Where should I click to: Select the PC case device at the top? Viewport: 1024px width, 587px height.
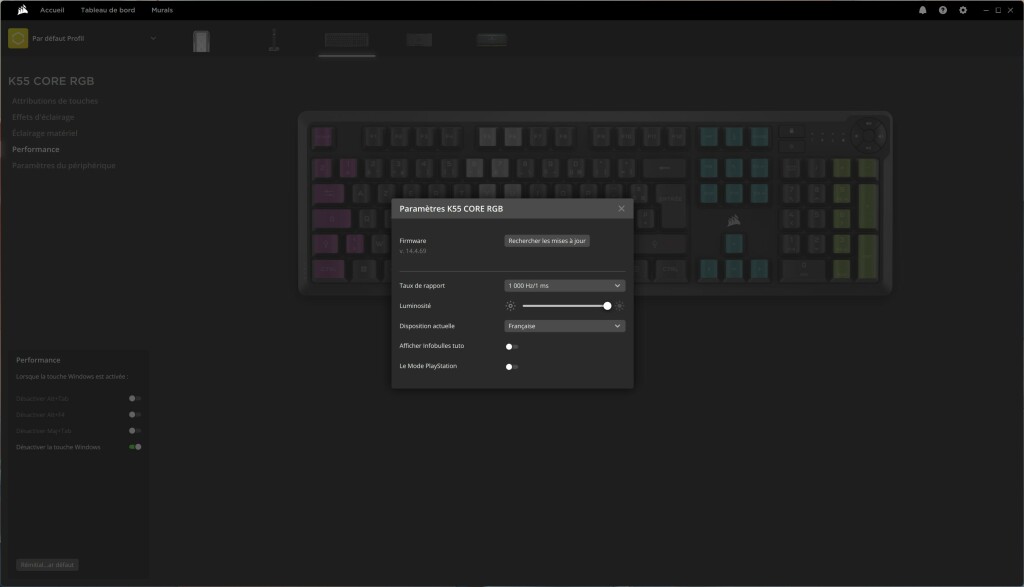click(x=200, y=40)
